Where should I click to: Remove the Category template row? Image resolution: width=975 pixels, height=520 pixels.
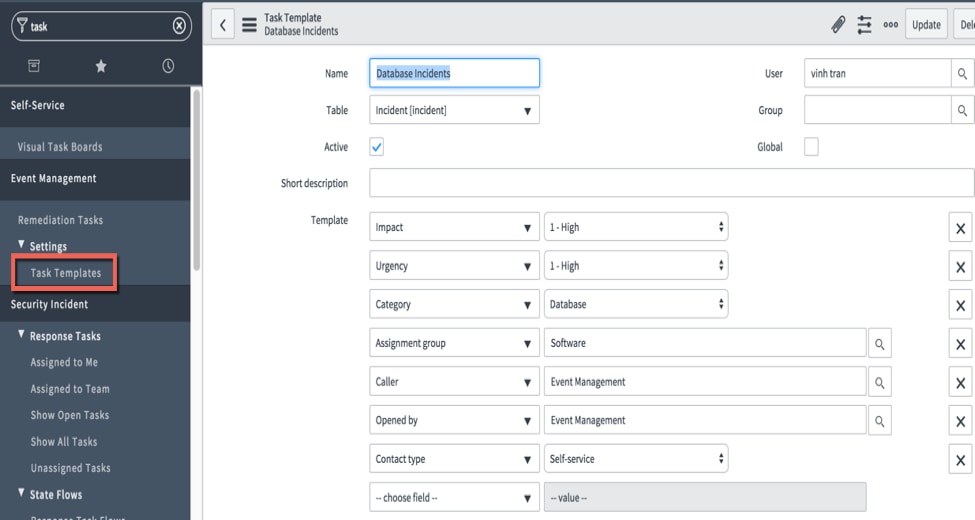tap(960, 305)
